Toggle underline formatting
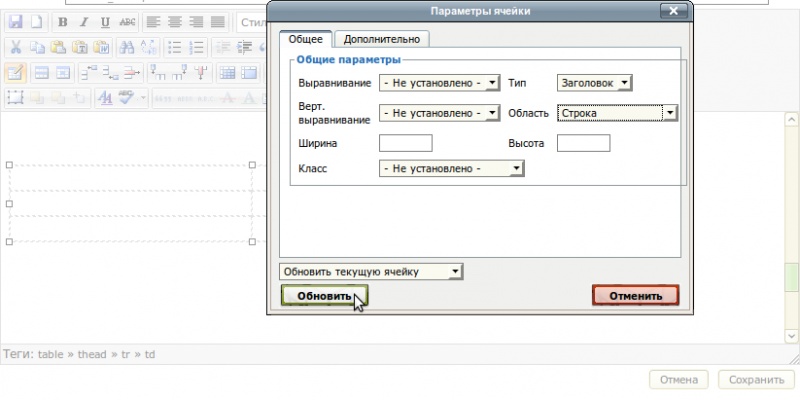The width and height of the screenshot is (800, 400). (x=105, y=22)
